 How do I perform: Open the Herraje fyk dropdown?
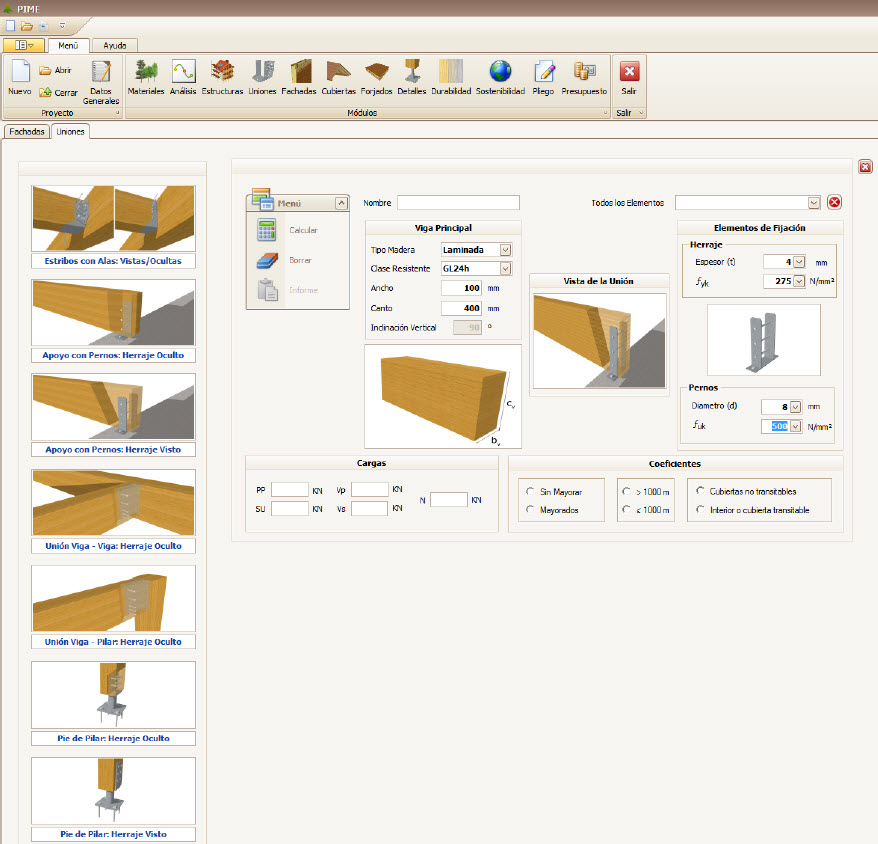799,281
